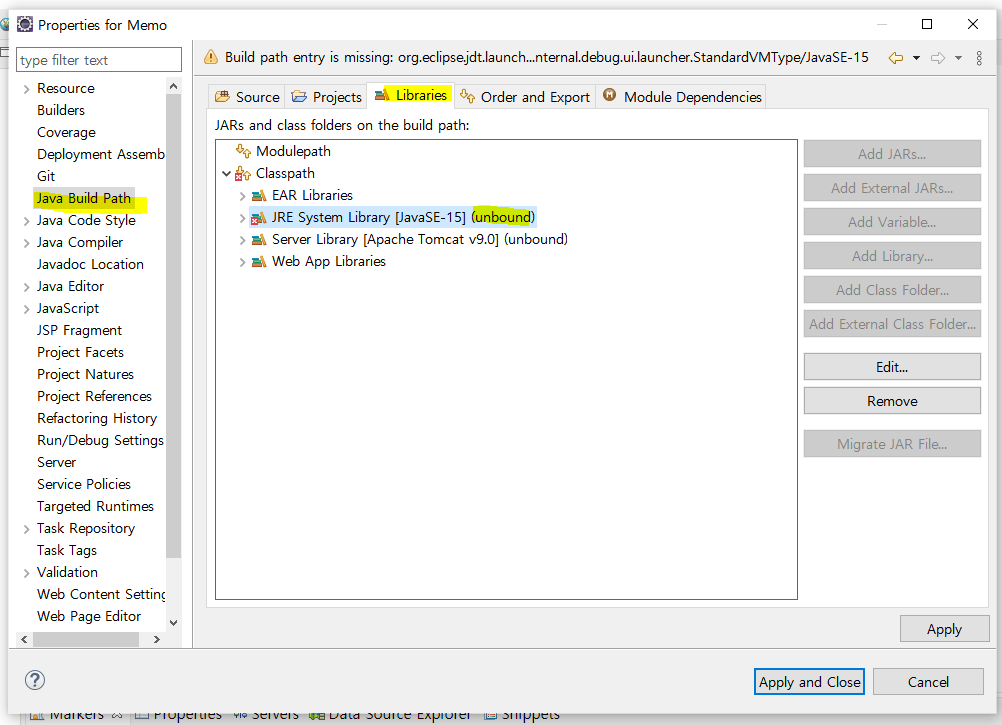The height and width of the screenshot is (725, 1002).
Task: Expand the Java Compiler category
Action: (x=26, y=243)
